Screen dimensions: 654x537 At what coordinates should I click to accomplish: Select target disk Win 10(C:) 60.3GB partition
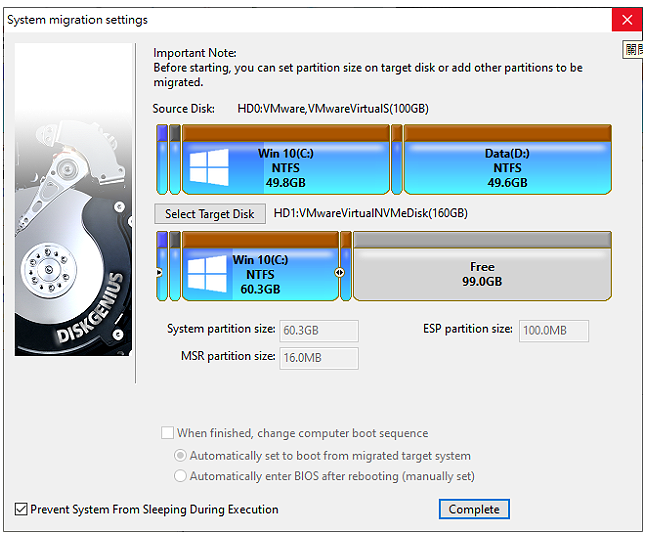point(260,266)
